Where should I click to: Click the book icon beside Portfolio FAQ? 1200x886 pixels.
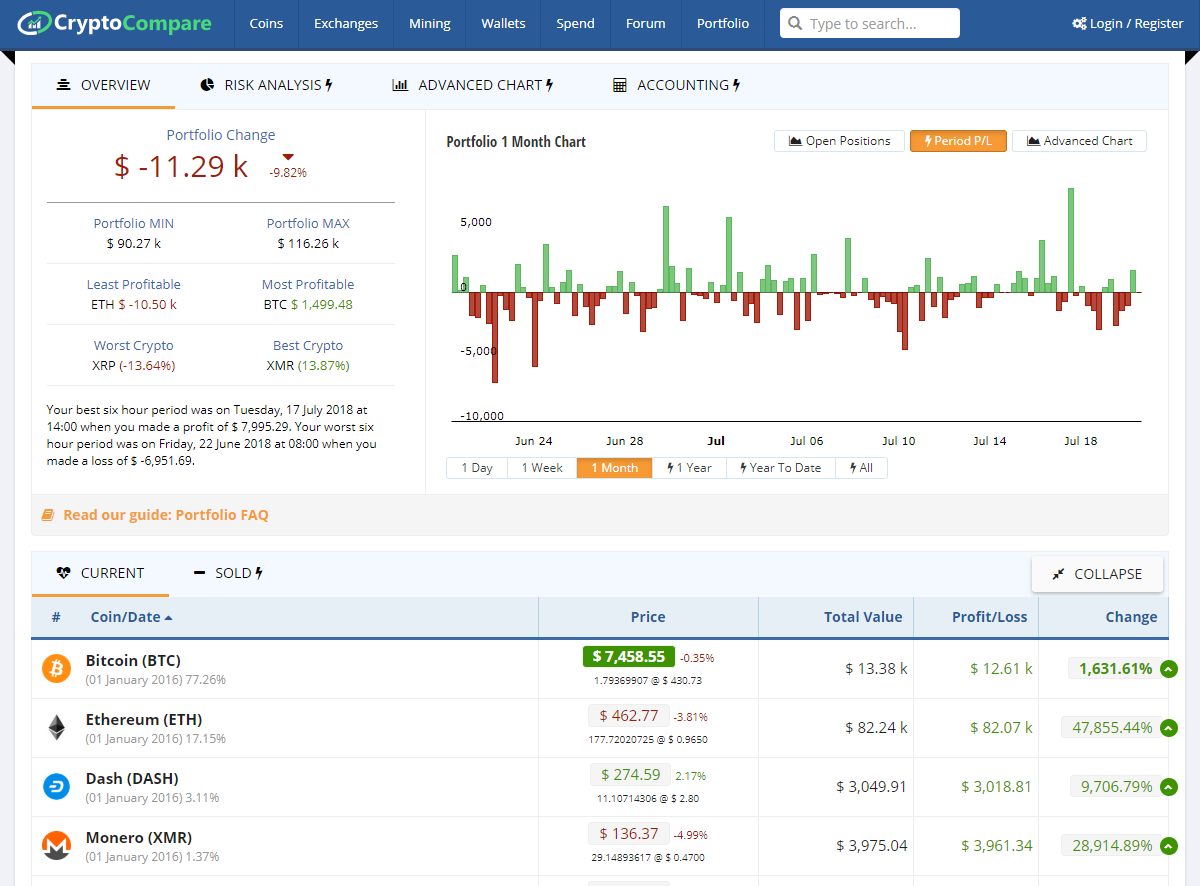(48, 514)
